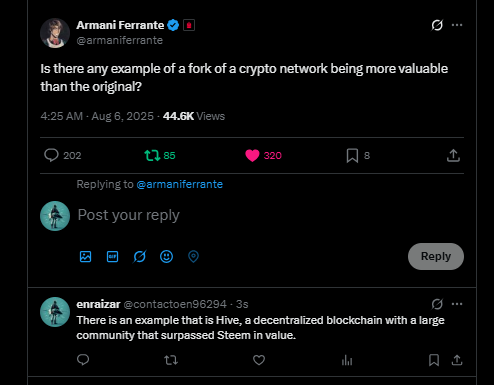
Task: Open the GIF picker in reply composer
Action: (x=112, y=256)
